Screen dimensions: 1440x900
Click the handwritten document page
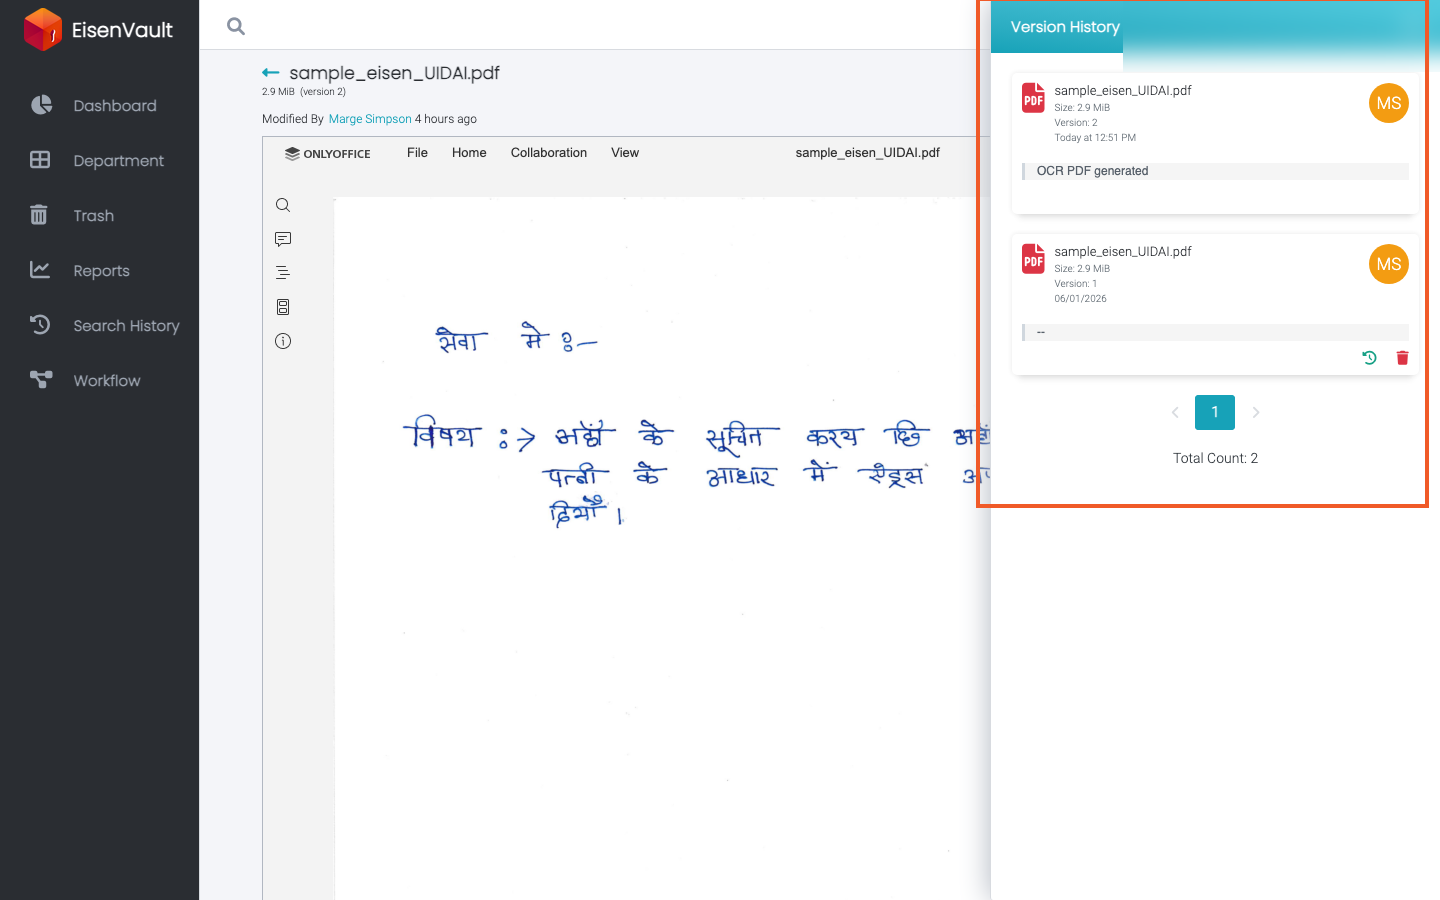[662, 548]
